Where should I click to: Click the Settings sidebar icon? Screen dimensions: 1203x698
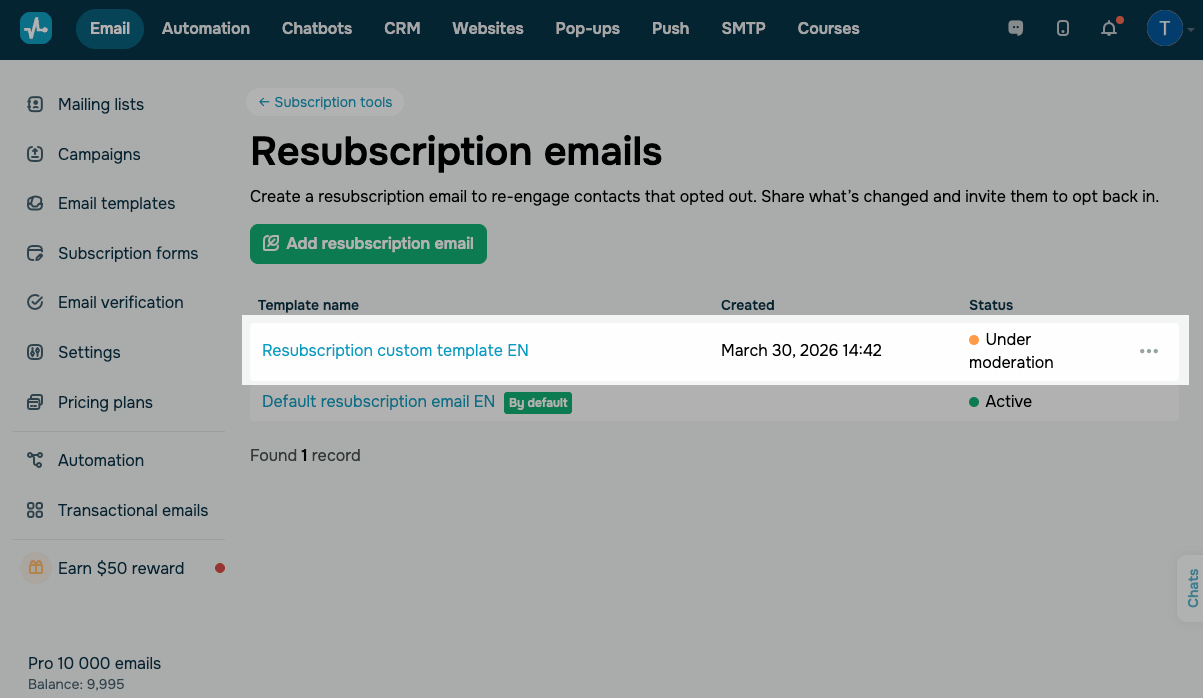(35, 352)
